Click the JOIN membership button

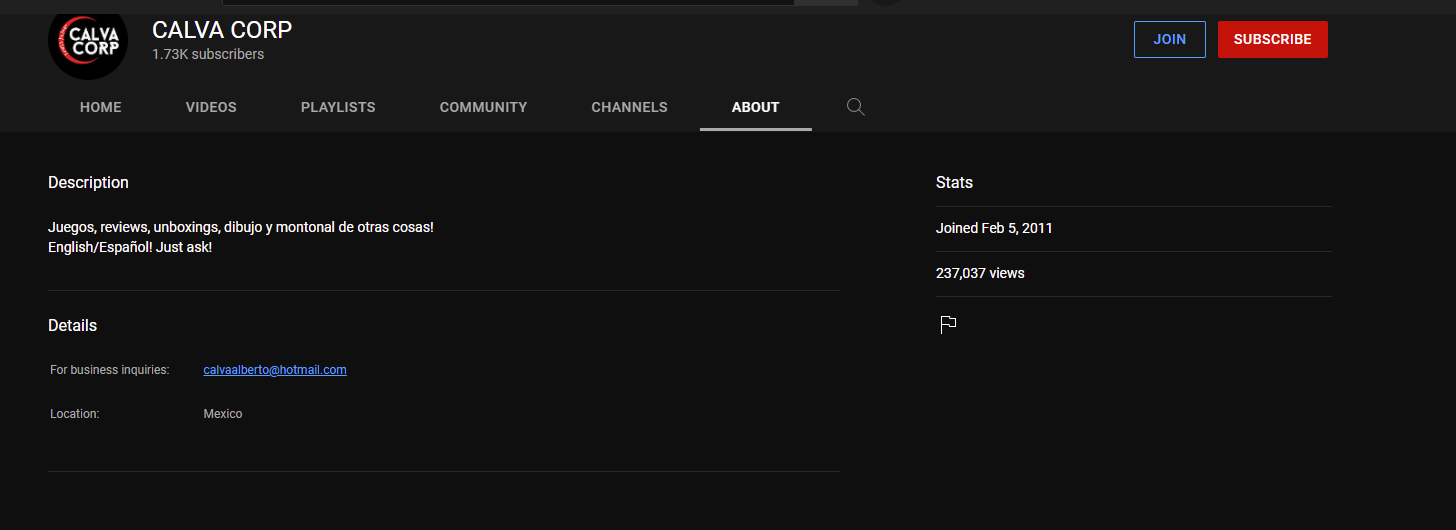pos(1169,40)
